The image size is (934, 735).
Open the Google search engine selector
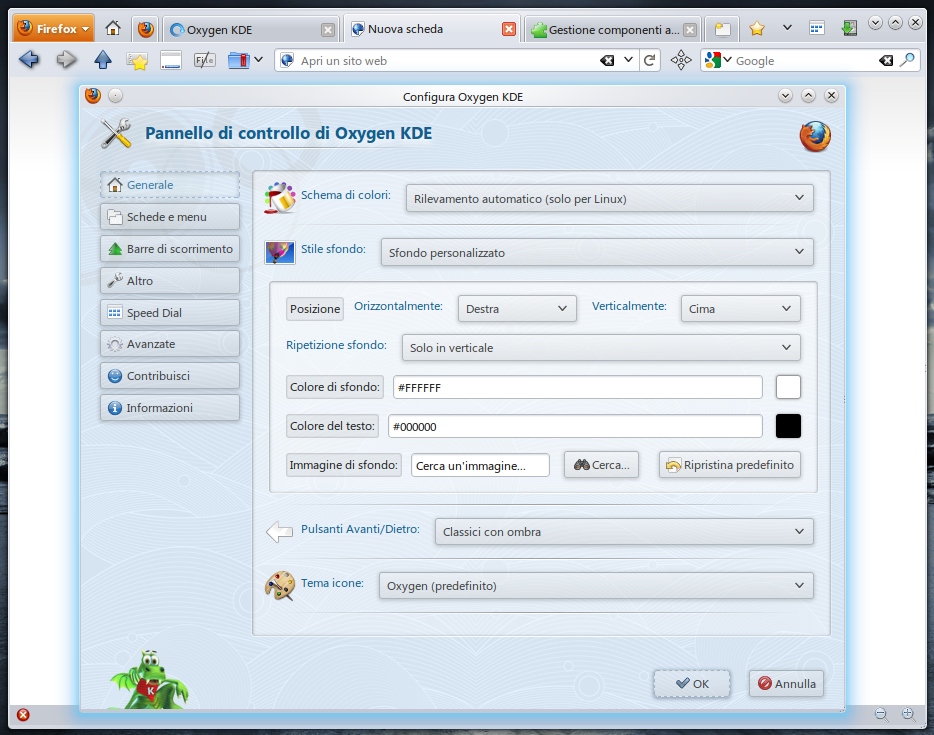tap(718, 60)
